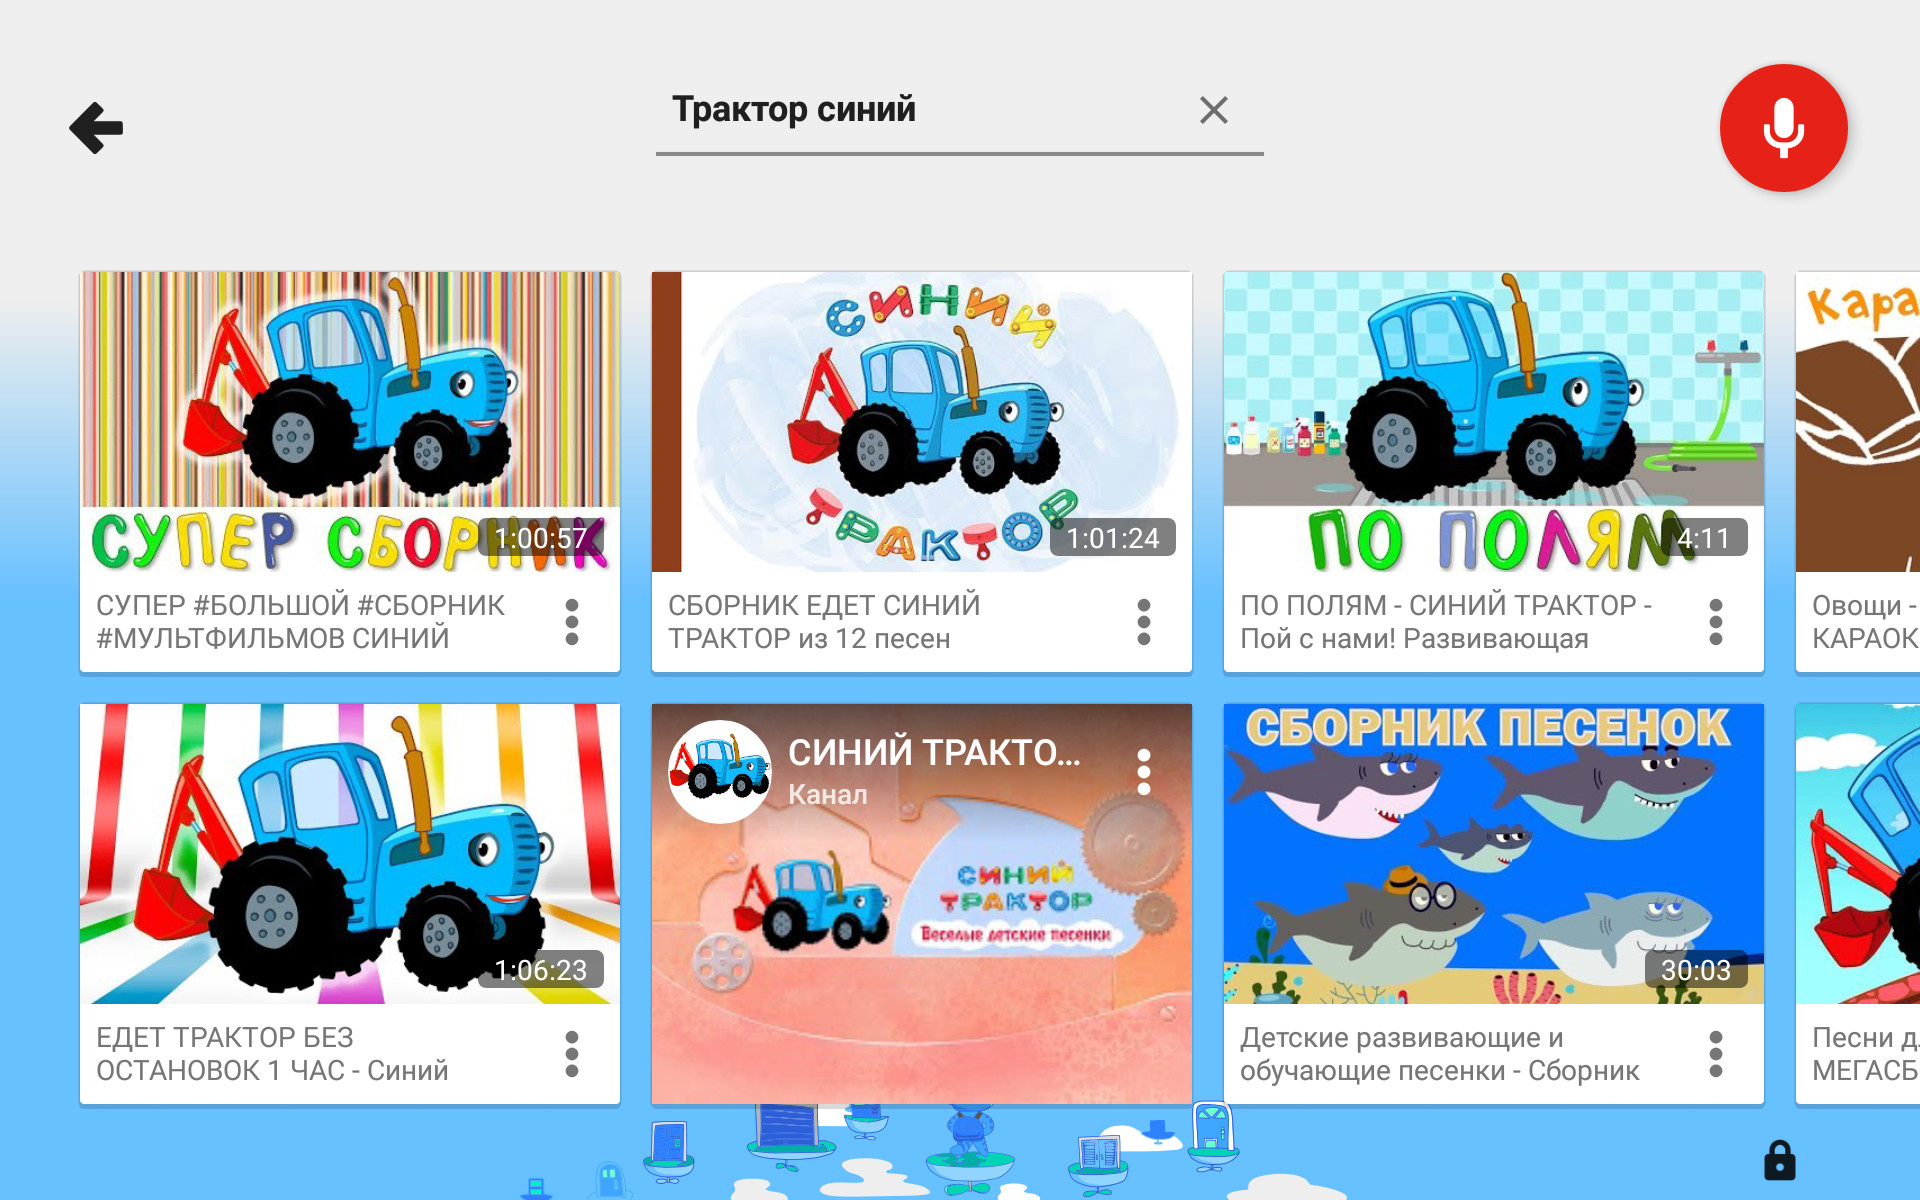Select title 'Детские развивающие и обучающие песенки'
The image size is (1920, 1200).
(1440, 1054)
